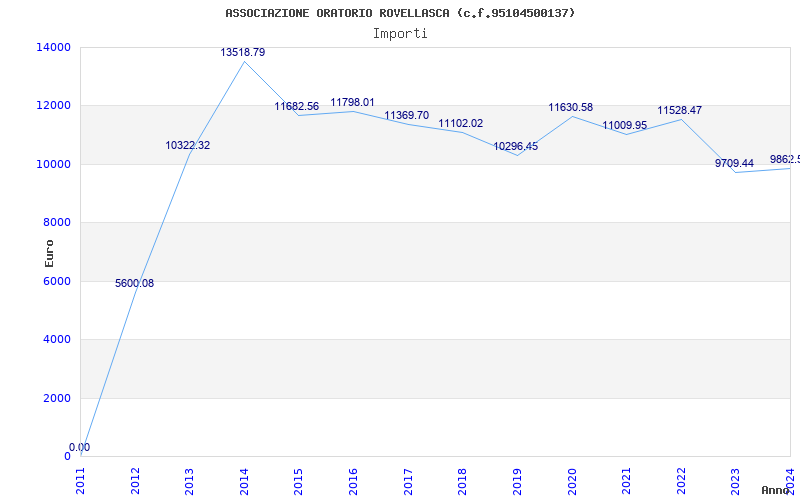Select the 9709.44 data label
Screen dimensions: 800x500
tap(734, 164)
